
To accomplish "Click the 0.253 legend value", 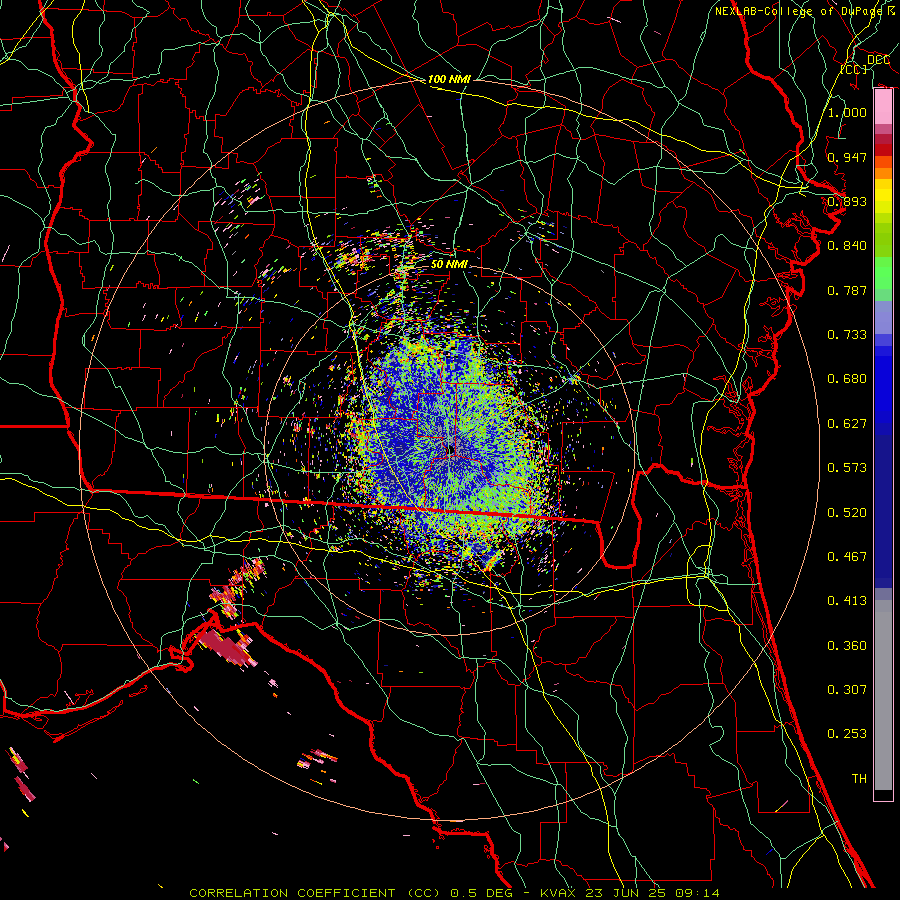I will pos(847,734).
